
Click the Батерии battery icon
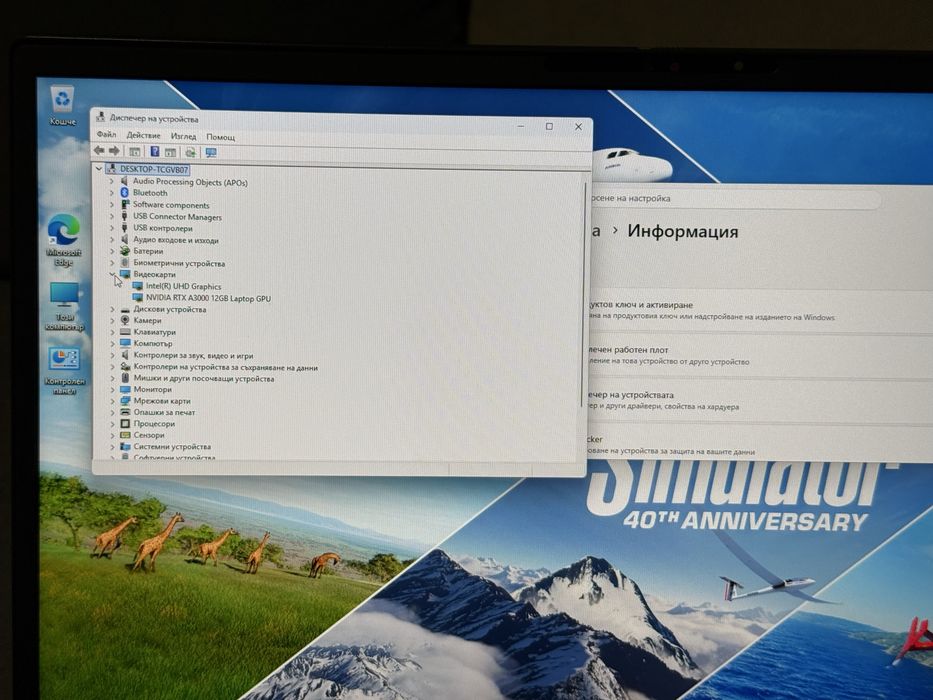[x=124, y=251]
